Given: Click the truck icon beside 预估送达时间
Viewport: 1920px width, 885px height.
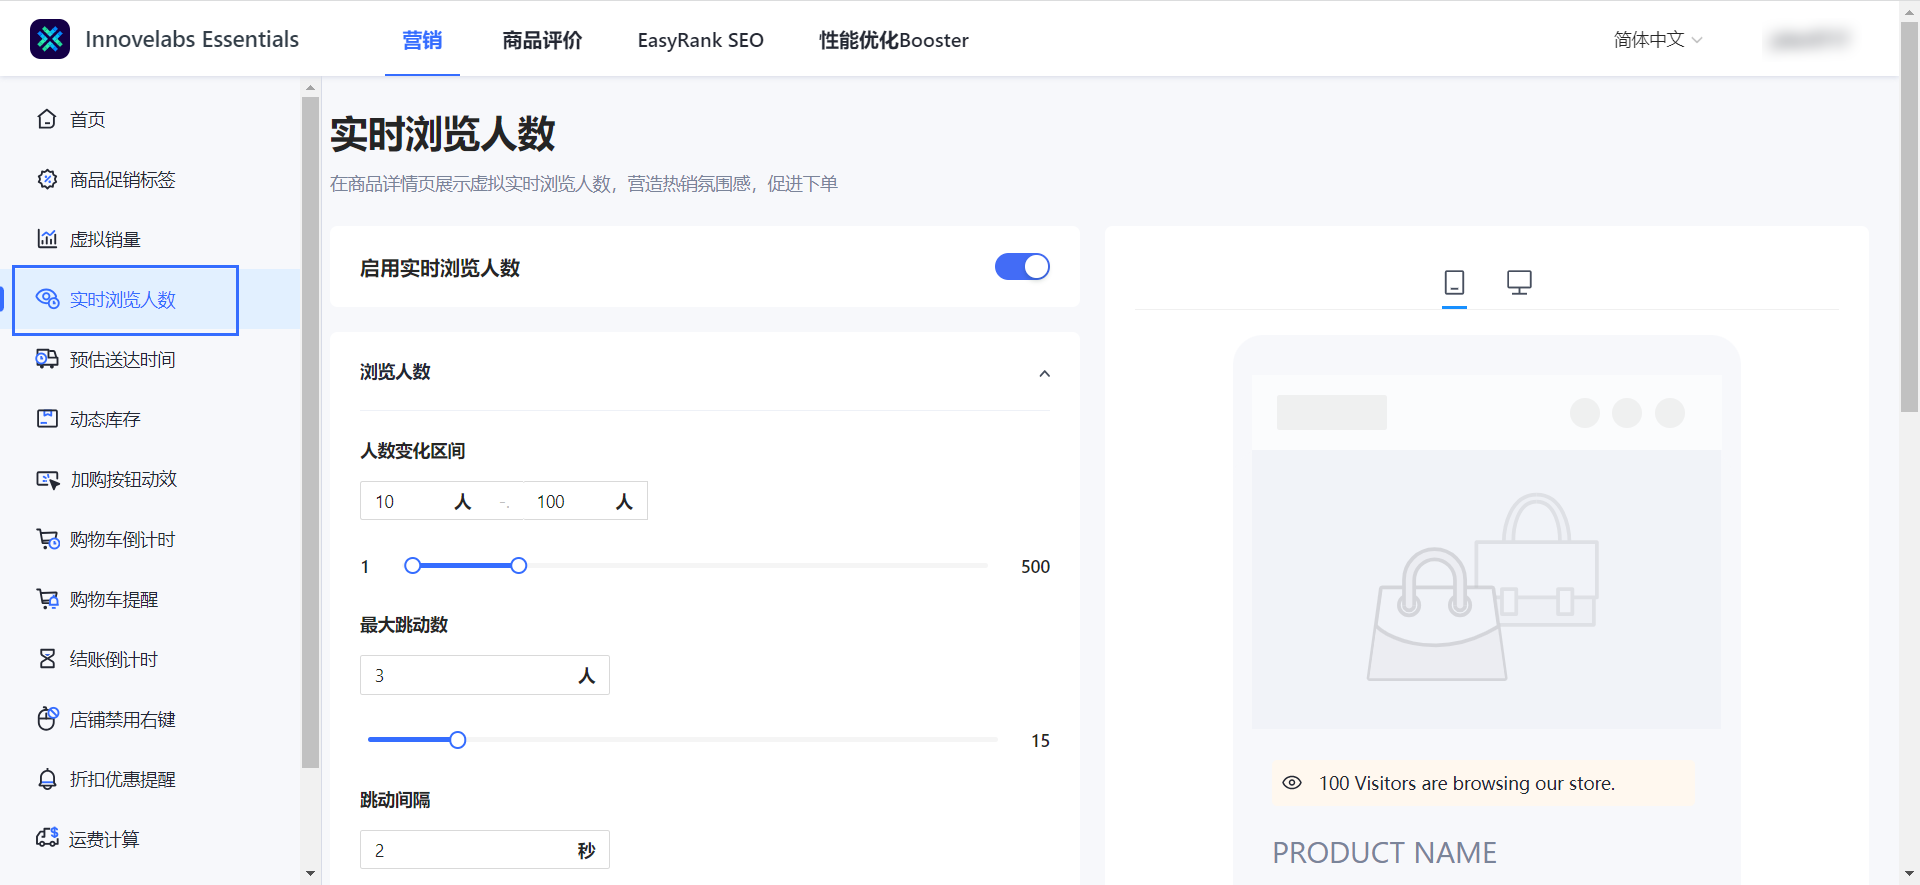Looking at the screenshot, I should pos(47,359).
